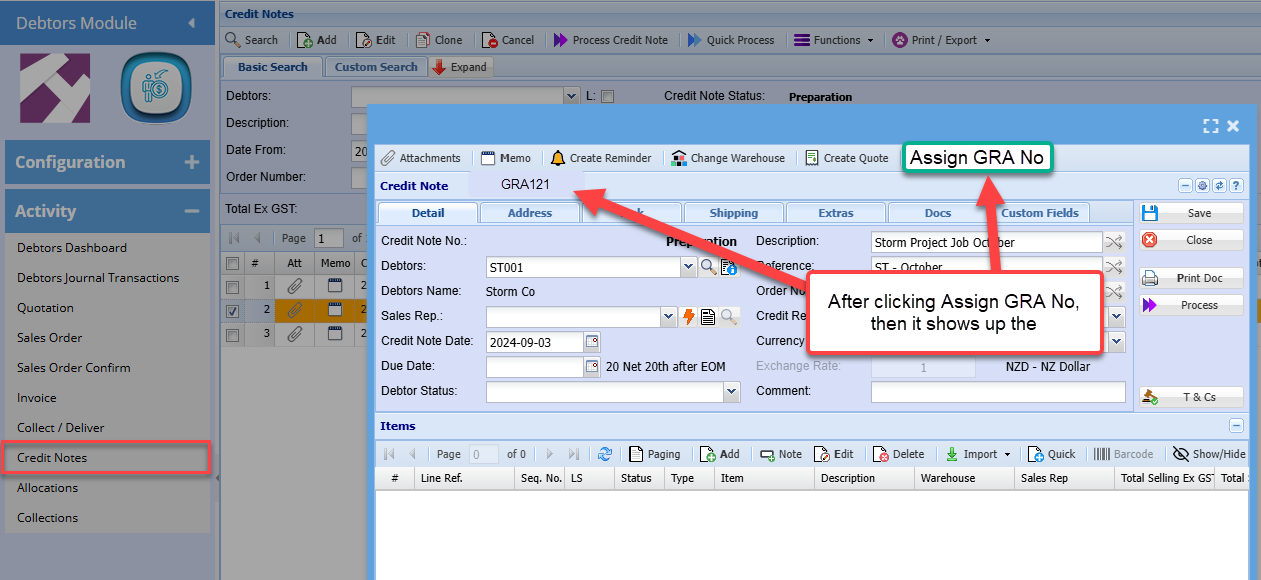Image resolution: width=1261 pixels, height=580 pixels.
Task: Click the Assign GRA No button
Action: pos(976,158)
